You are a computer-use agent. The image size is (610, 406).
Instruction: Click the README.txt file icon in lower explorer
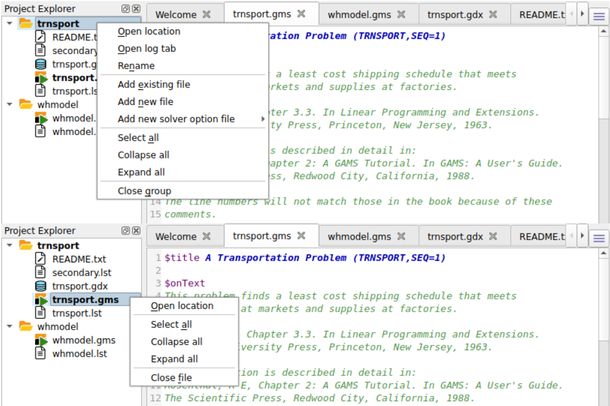pos(41,259)
